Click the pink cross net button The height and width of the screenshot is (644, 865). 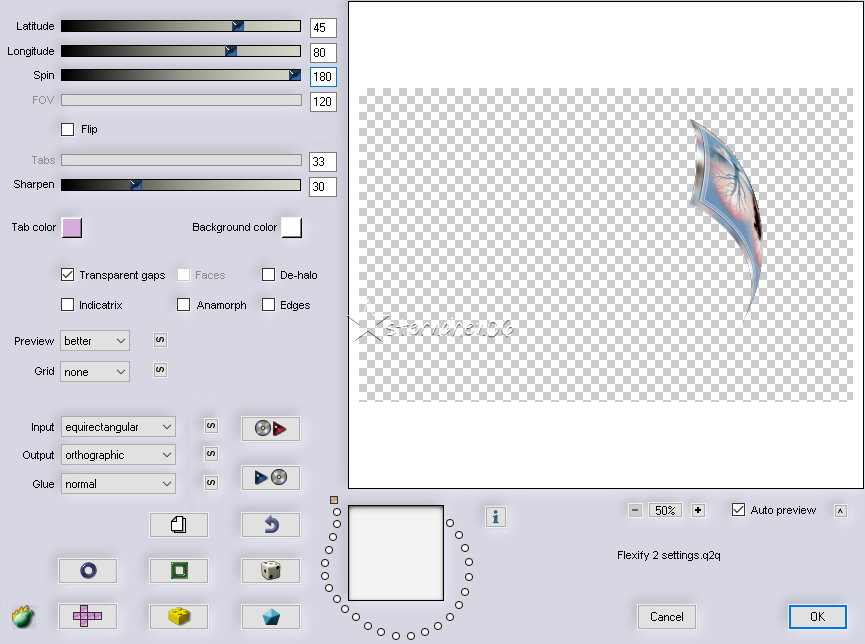87,616
